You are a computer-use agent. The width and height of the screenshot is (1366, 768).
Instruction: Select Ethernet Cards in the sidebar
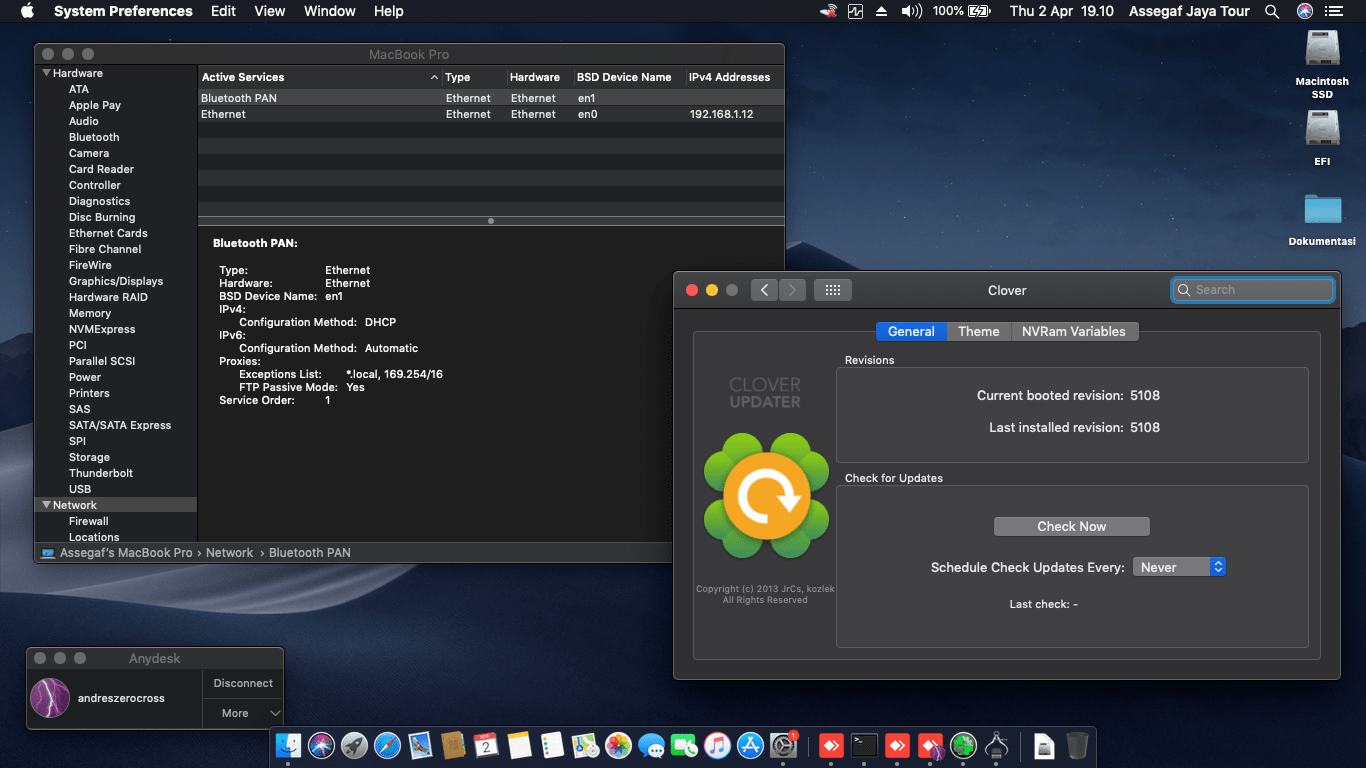pos(108,233)
